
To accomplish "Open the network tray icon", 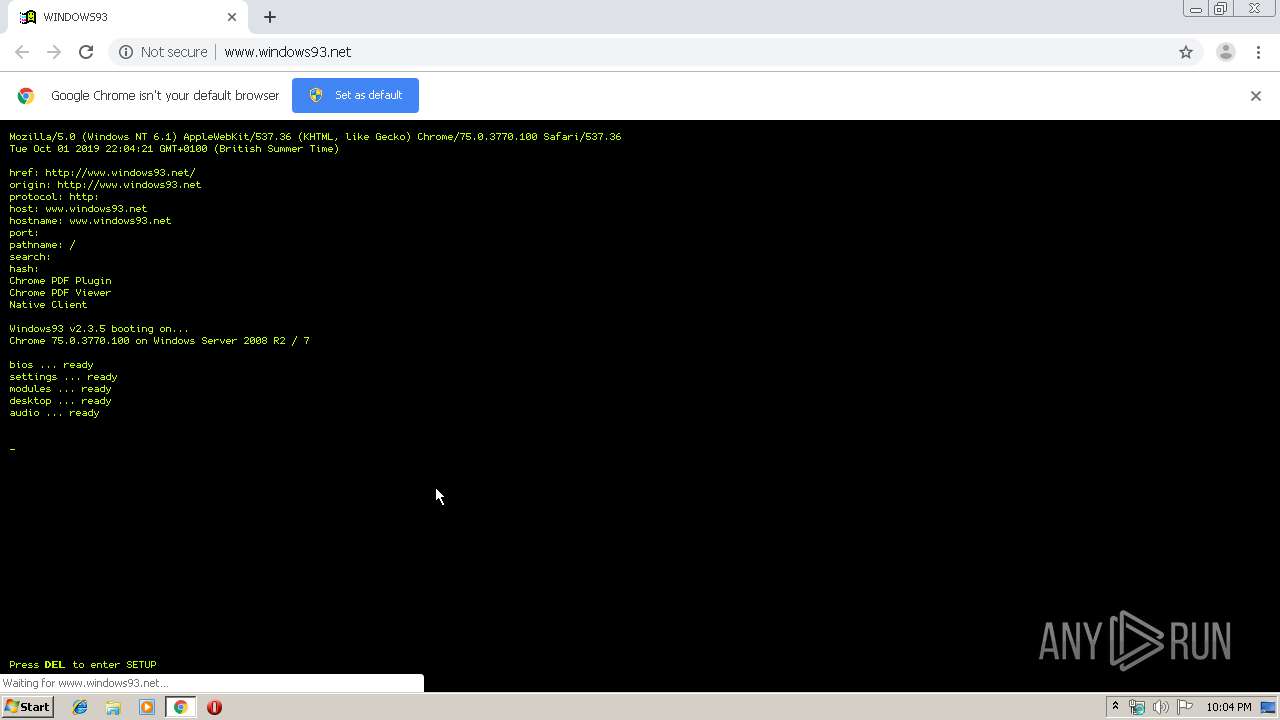I will pyautogui.click(x=1137, y=707).
